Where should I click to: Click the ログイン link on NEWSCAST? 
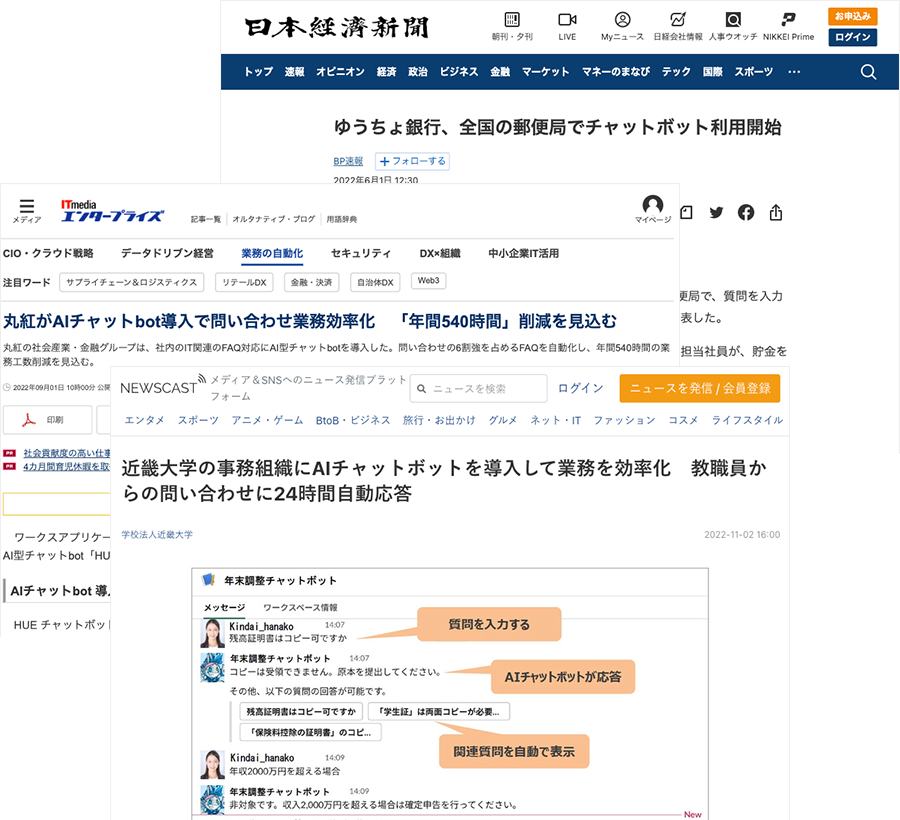[x=580, y=388]
